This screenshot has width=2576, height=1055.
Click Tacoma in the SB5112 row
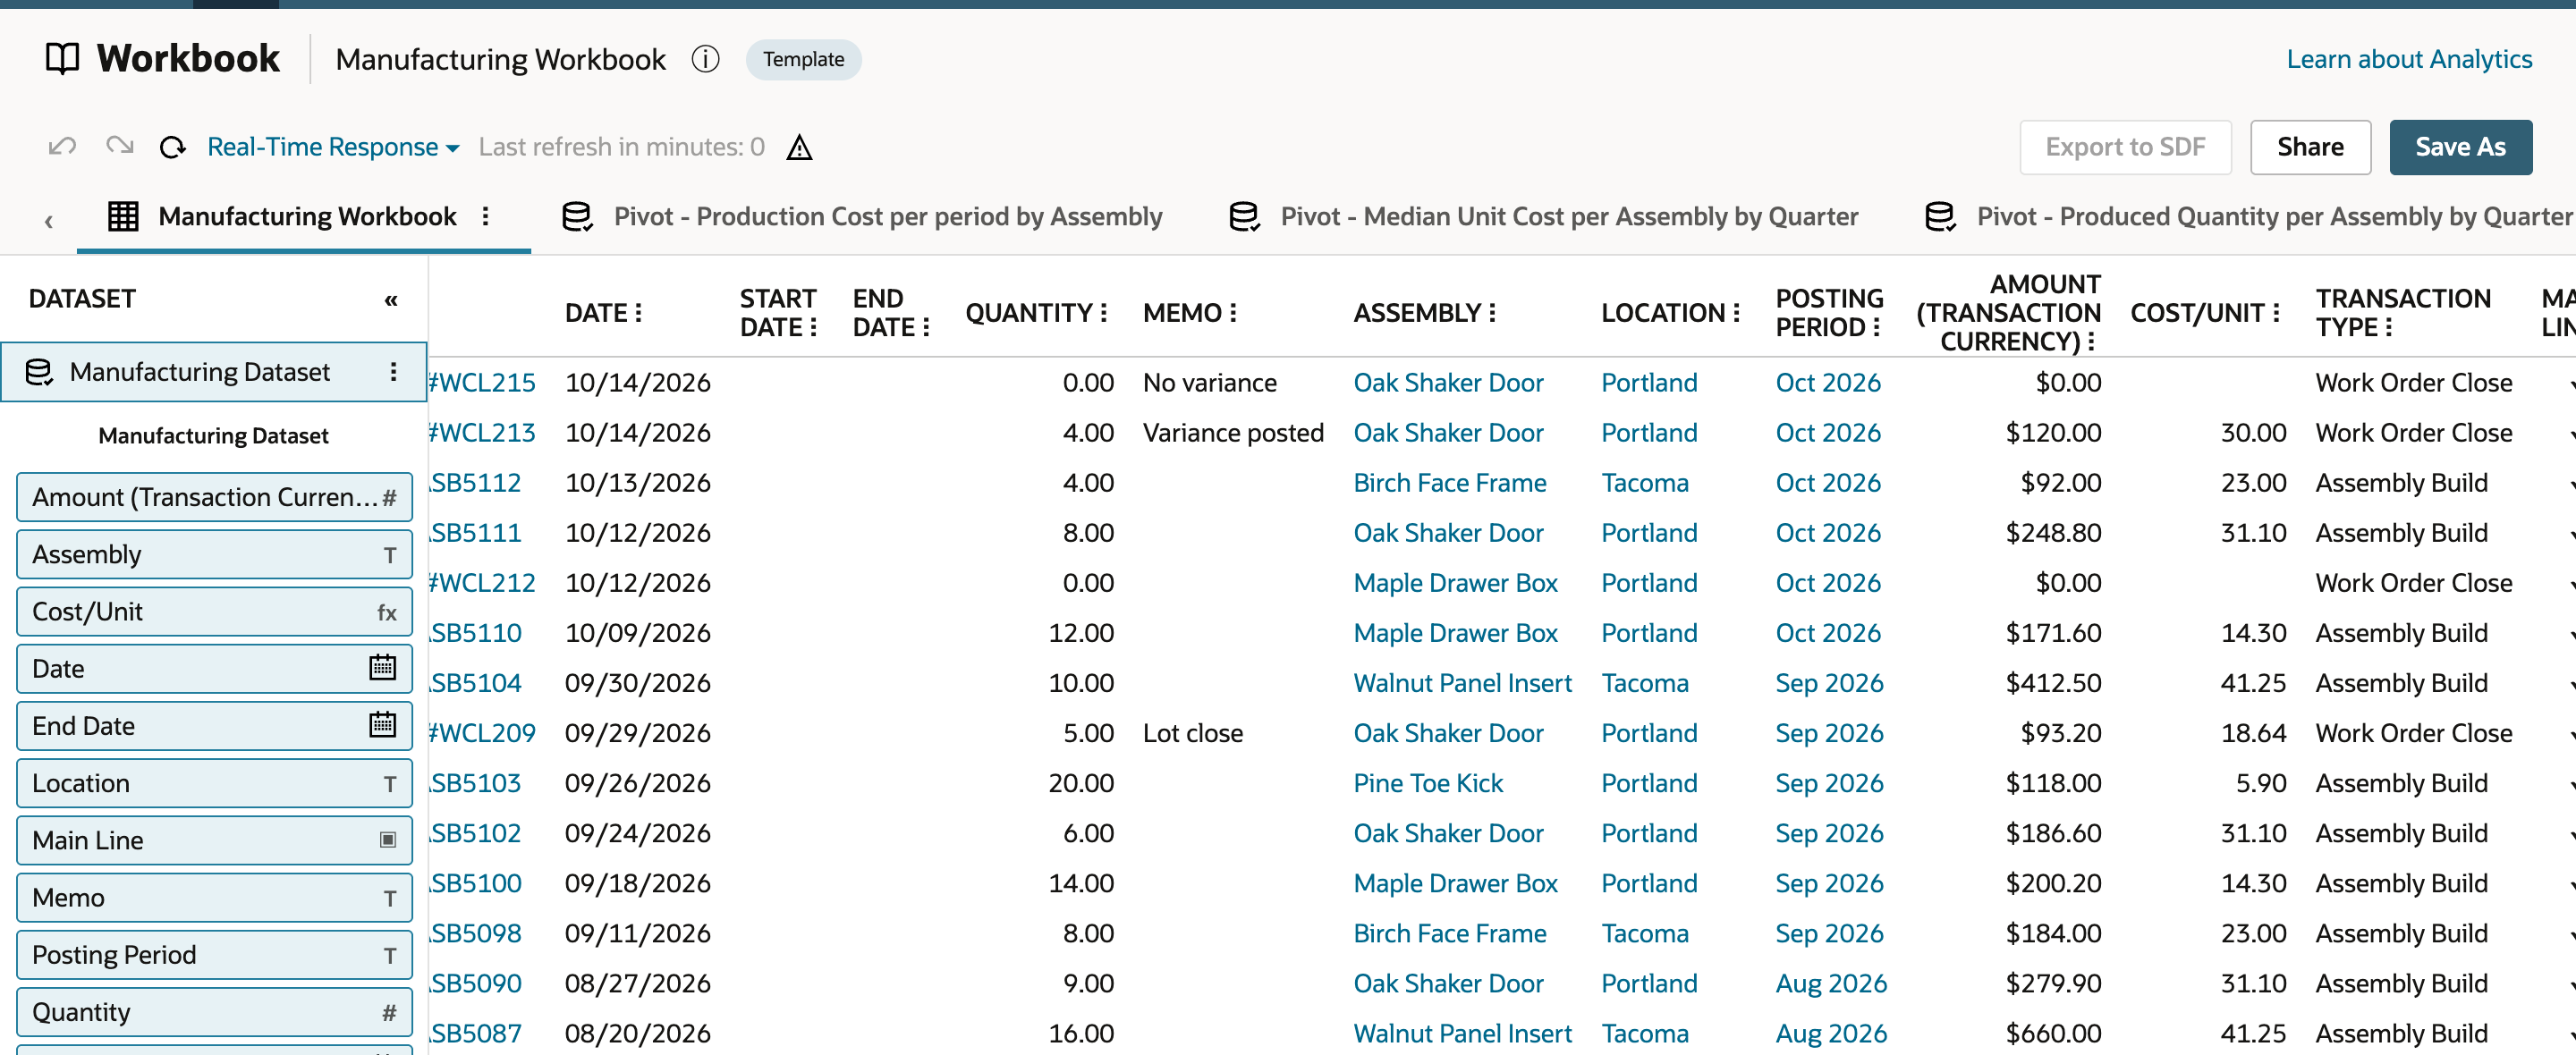1644,483
